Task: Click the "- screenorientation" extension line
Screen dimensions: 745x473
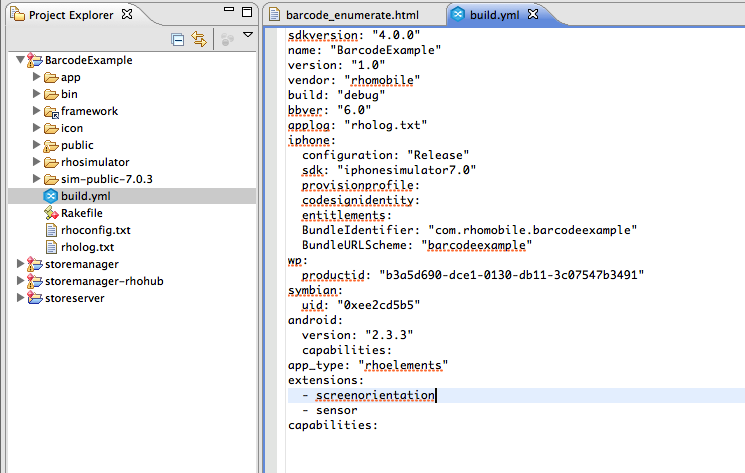Action: (x=369, y=395)
